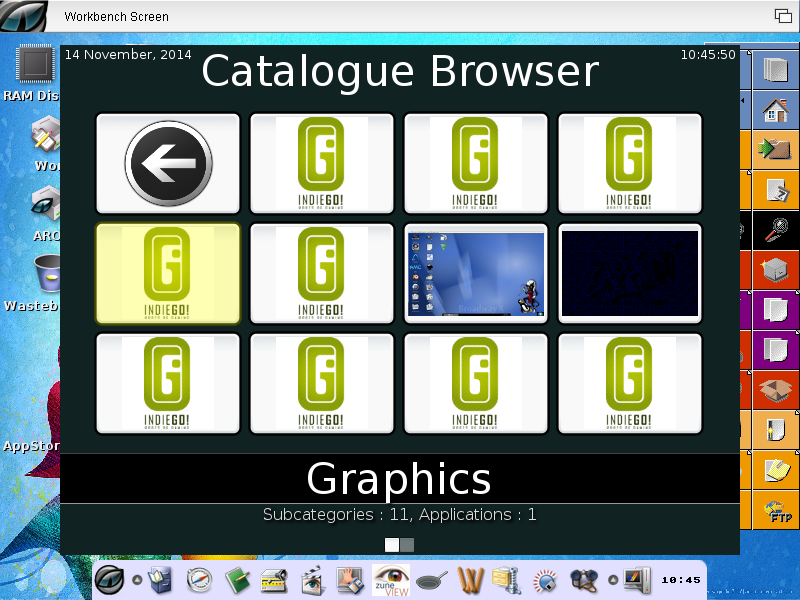Click the green arrow folder icon in the right panel
Viewport: 800px width, 600px height.
click(774, 149)
